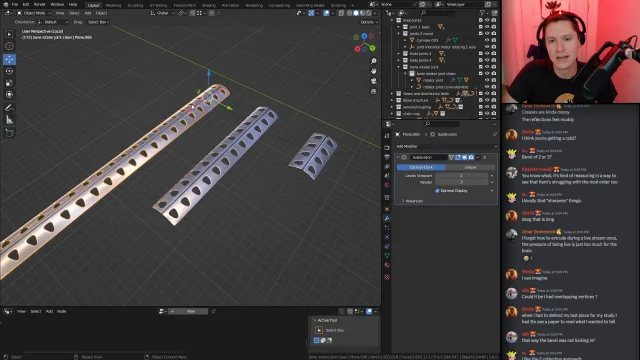This screenshot has height=360, width=640.
Task: Toggle Subdivision modifier render camera display
Action: tap(471, 157)
